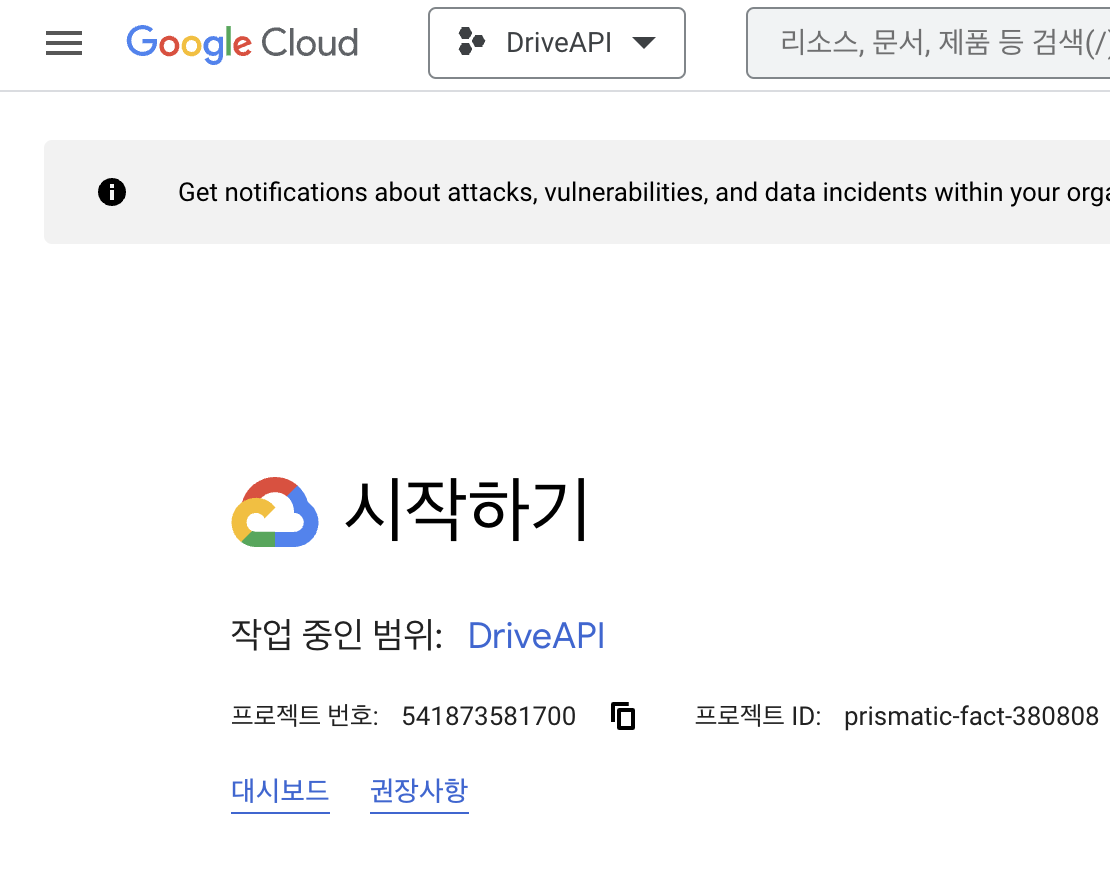
Task: Click the DriveAPI label in project selector
Action: (559, 43)
